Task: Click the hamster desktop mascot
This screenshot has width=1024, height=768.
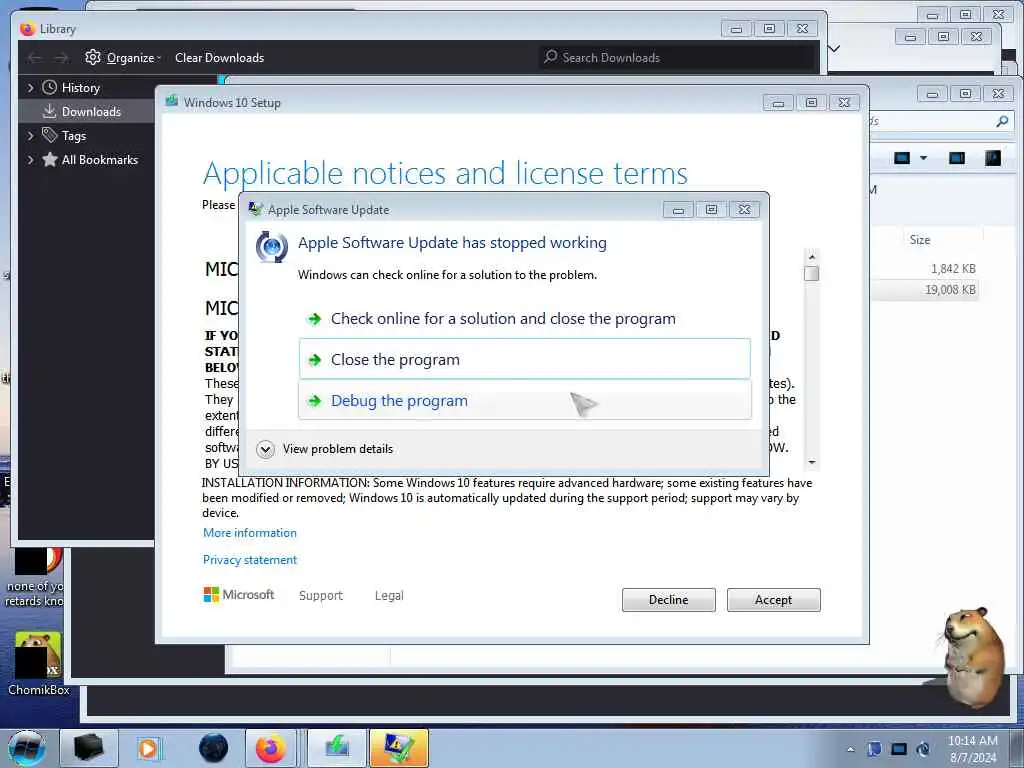Action: pos(972,656)
